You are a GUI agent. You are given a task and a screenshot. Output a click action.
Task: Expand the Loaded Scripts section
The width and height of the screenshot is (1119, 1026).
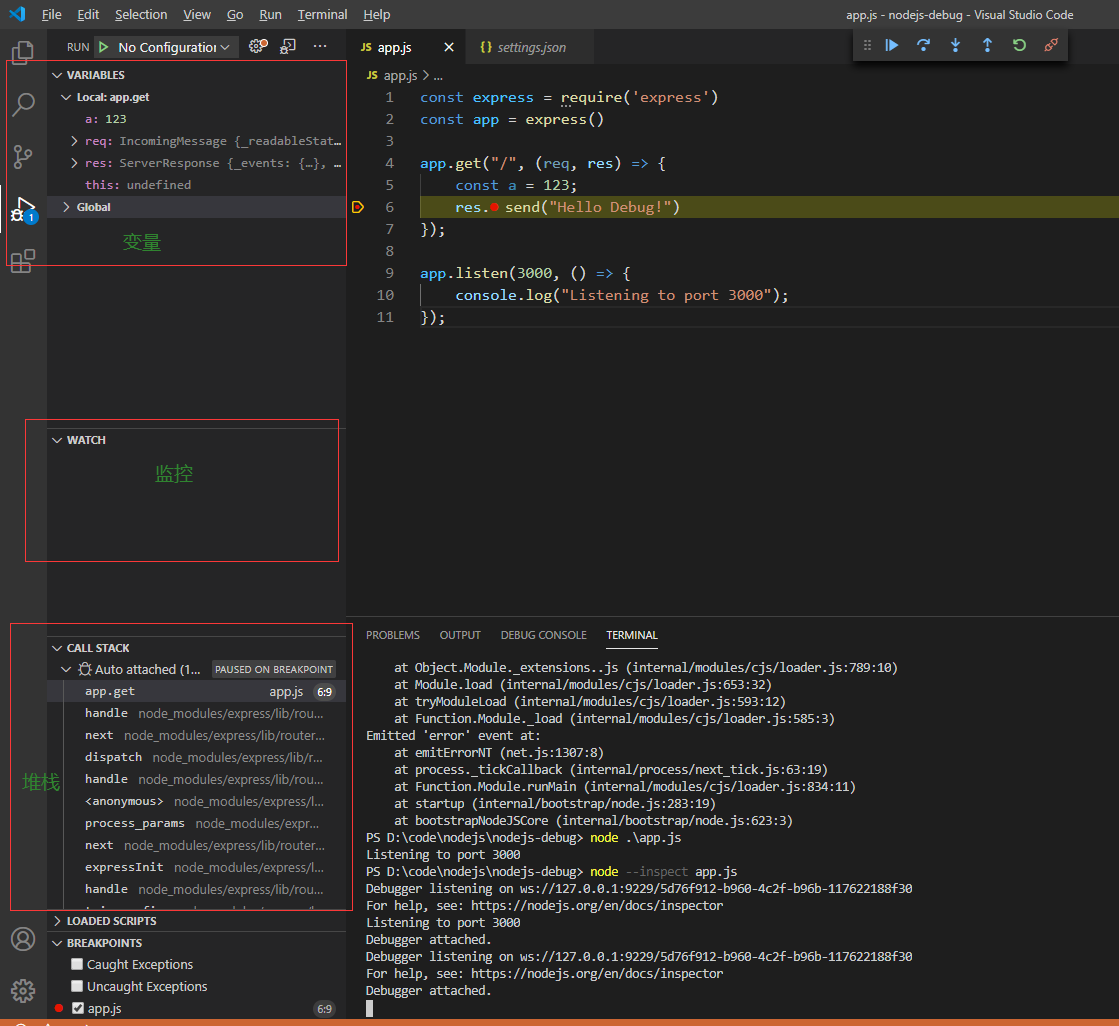tap(111, 921)
